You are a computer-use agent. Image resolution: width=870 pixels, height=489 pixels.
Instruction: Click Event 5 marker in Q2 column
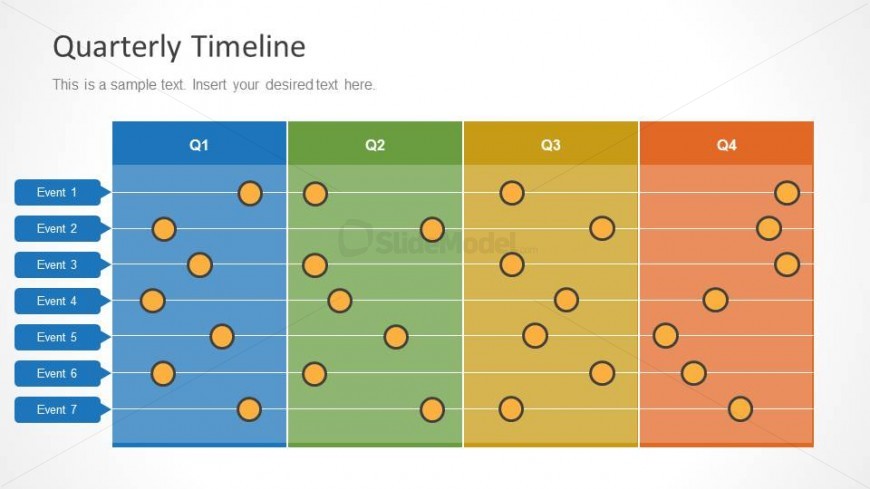(x=396, y=337)
